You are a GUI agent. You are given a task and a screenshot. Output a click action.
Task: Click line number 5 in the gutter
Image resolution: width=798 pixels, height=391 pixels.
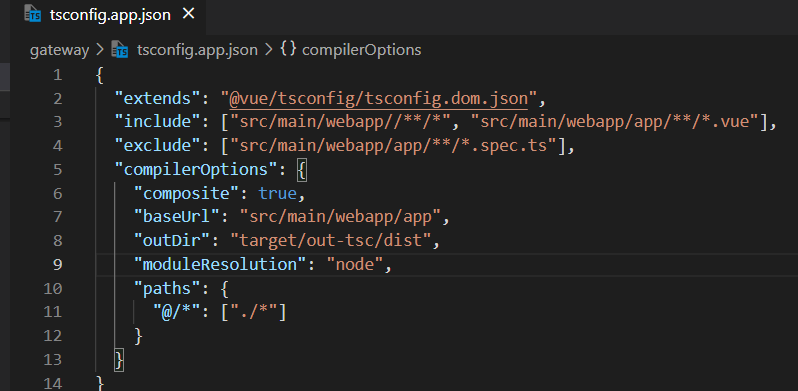pyautogui.click(x=57, y=170)
